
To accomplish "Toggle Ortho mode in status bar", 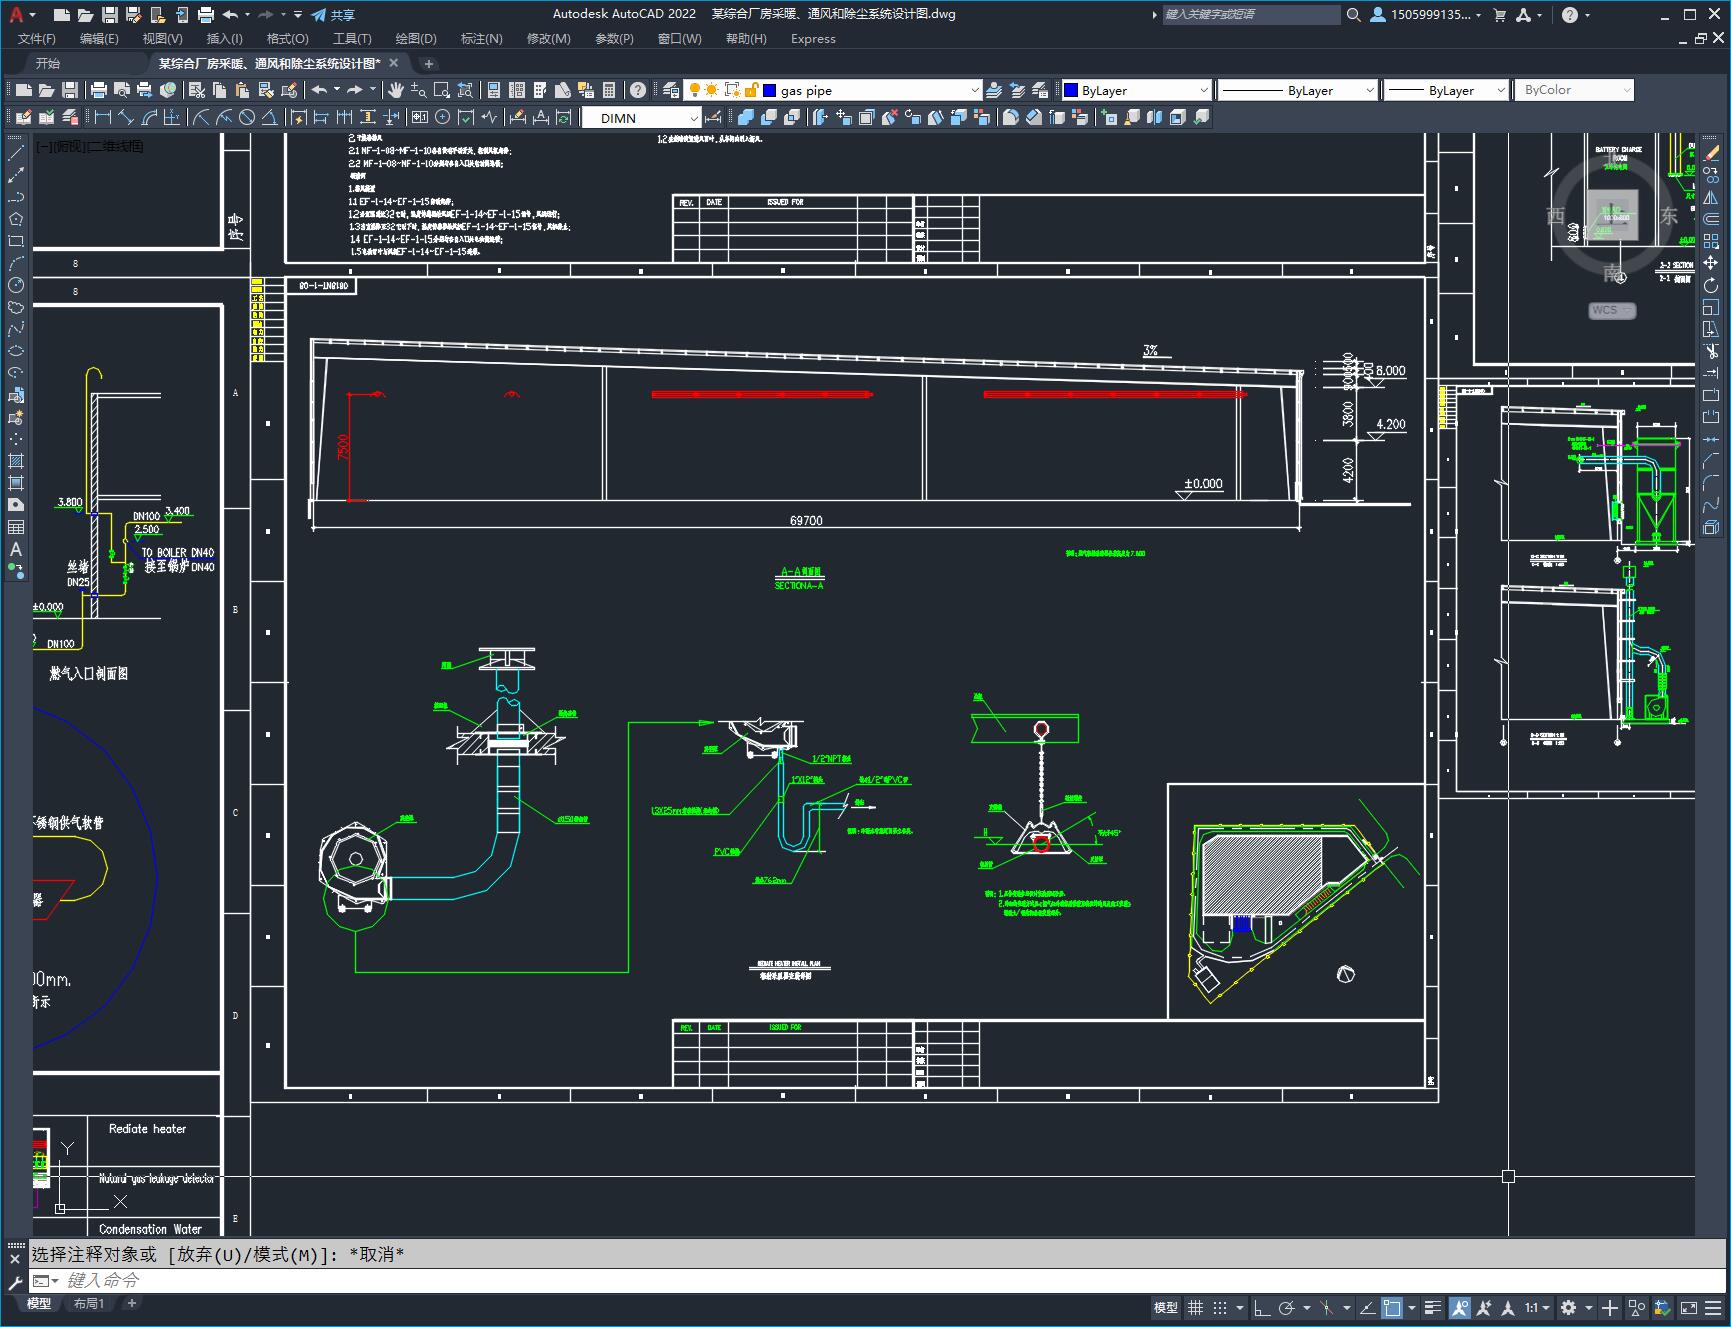I will (x=1262, y=1307).
